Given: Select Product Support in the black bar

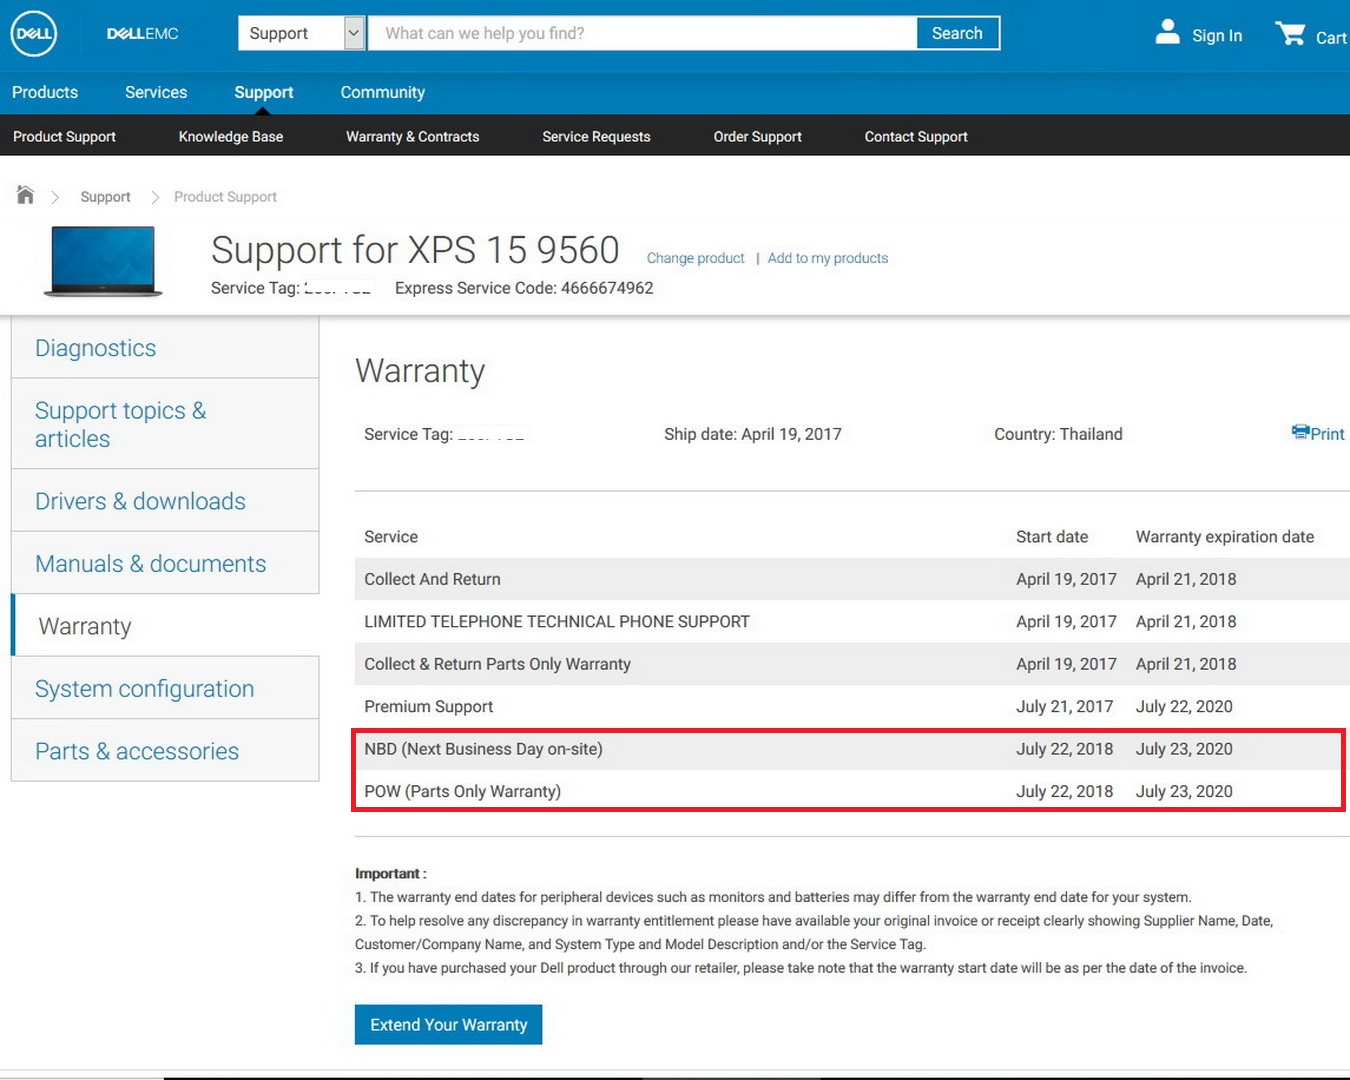Looking at the screenshot, I should click(x=64, y=136).
